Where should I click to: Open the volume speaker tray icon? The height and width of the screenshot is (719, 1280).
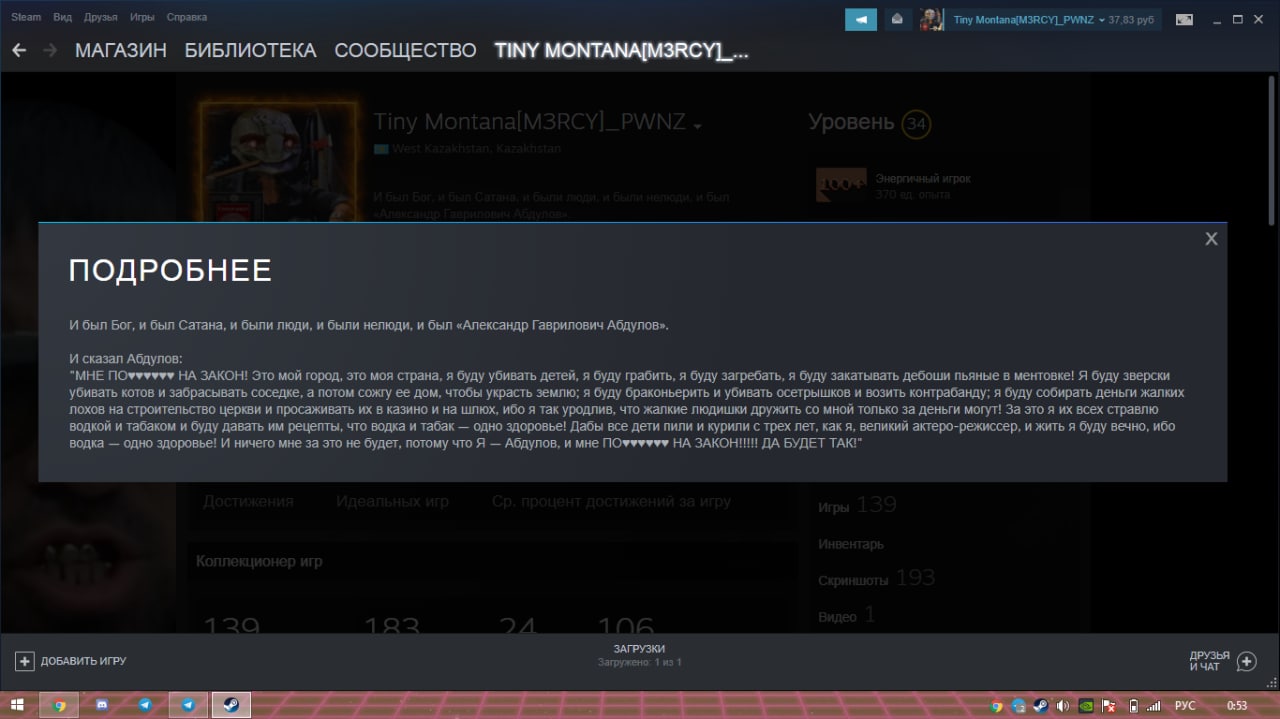point(1062,706)
